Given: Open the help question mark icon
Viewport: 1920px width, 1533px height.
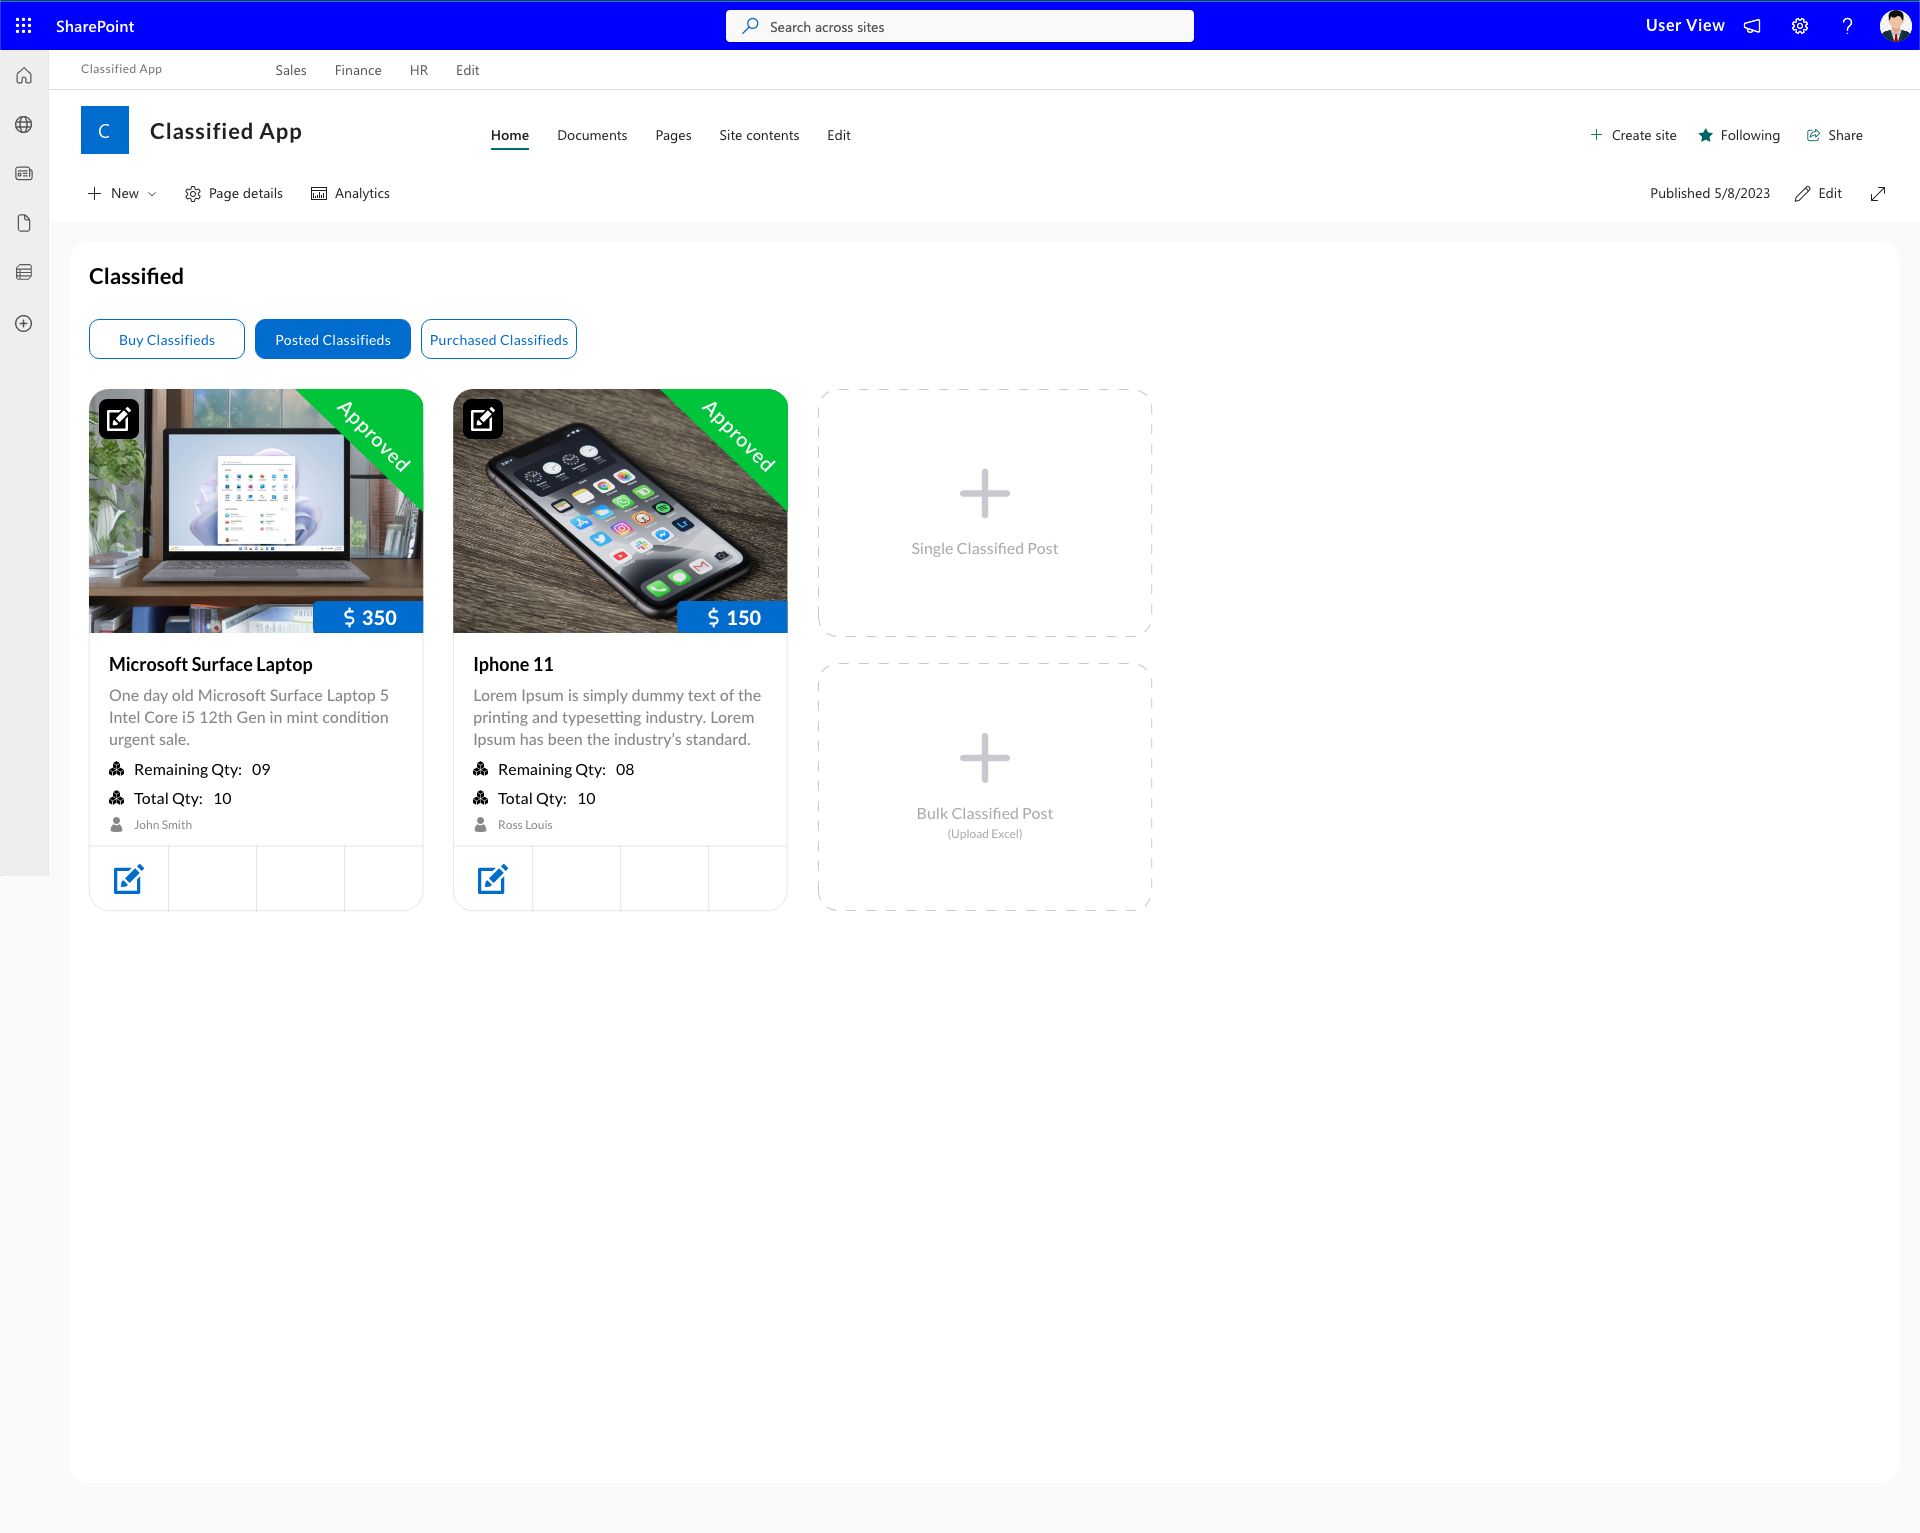Looking at the screenshot, I should point(1847,26).
